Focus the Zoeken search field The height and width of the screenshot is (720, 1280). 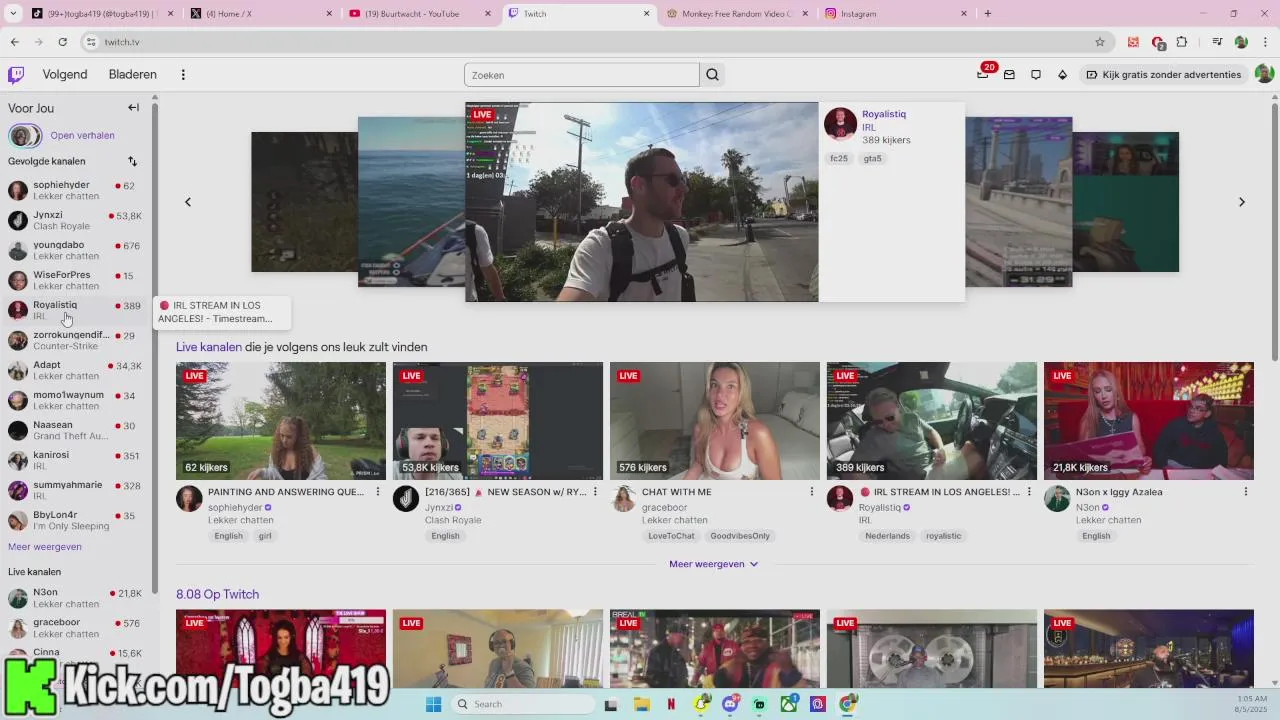coord(582,75)
